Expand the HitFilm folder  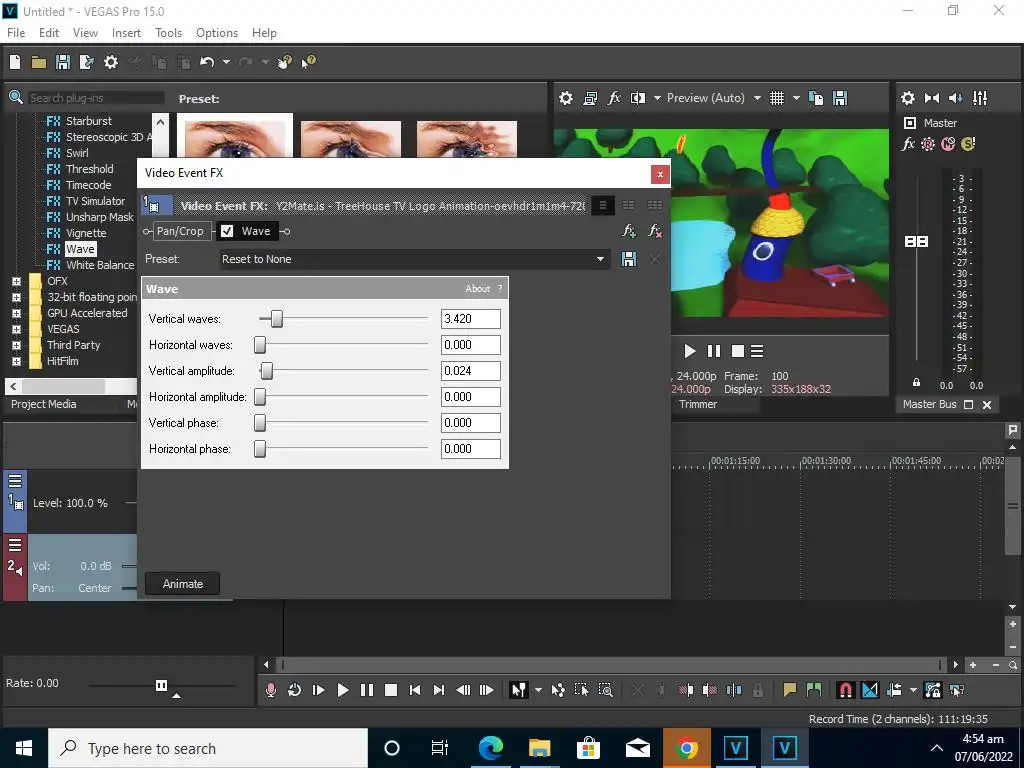tap(16, 361)
